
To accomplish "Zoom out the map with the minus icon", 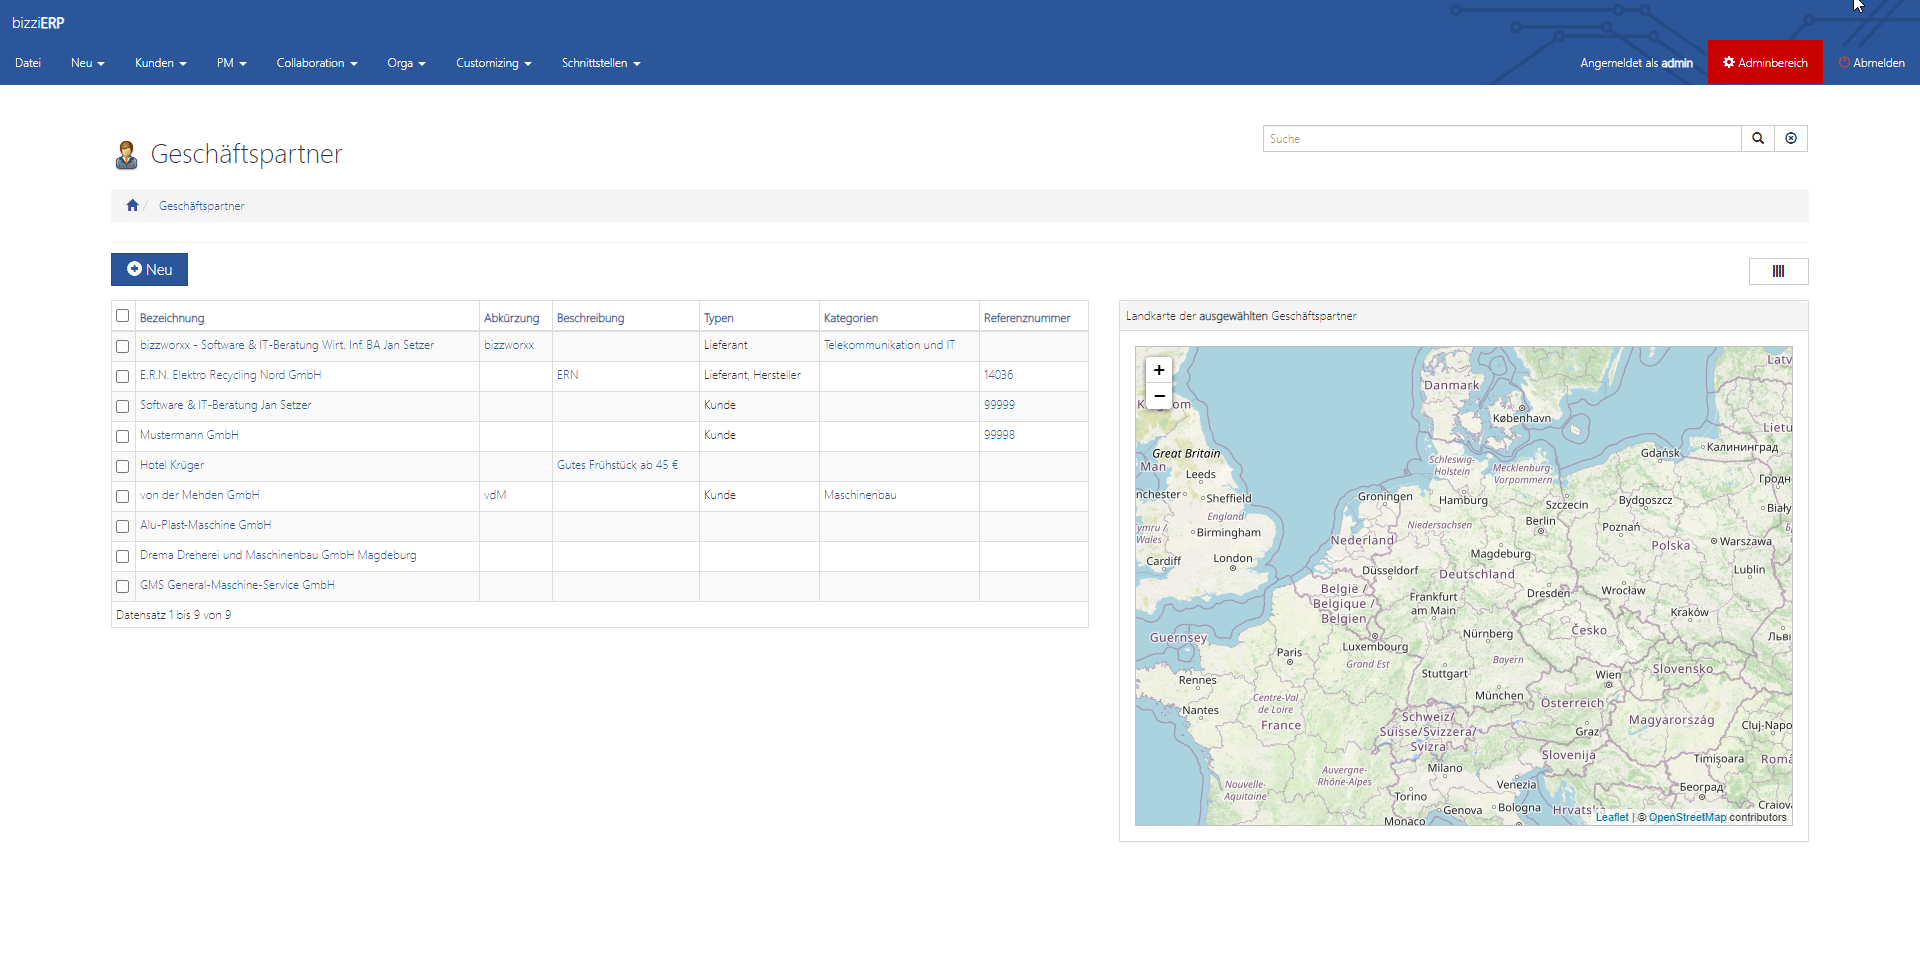I will [x=1159, y=395].
